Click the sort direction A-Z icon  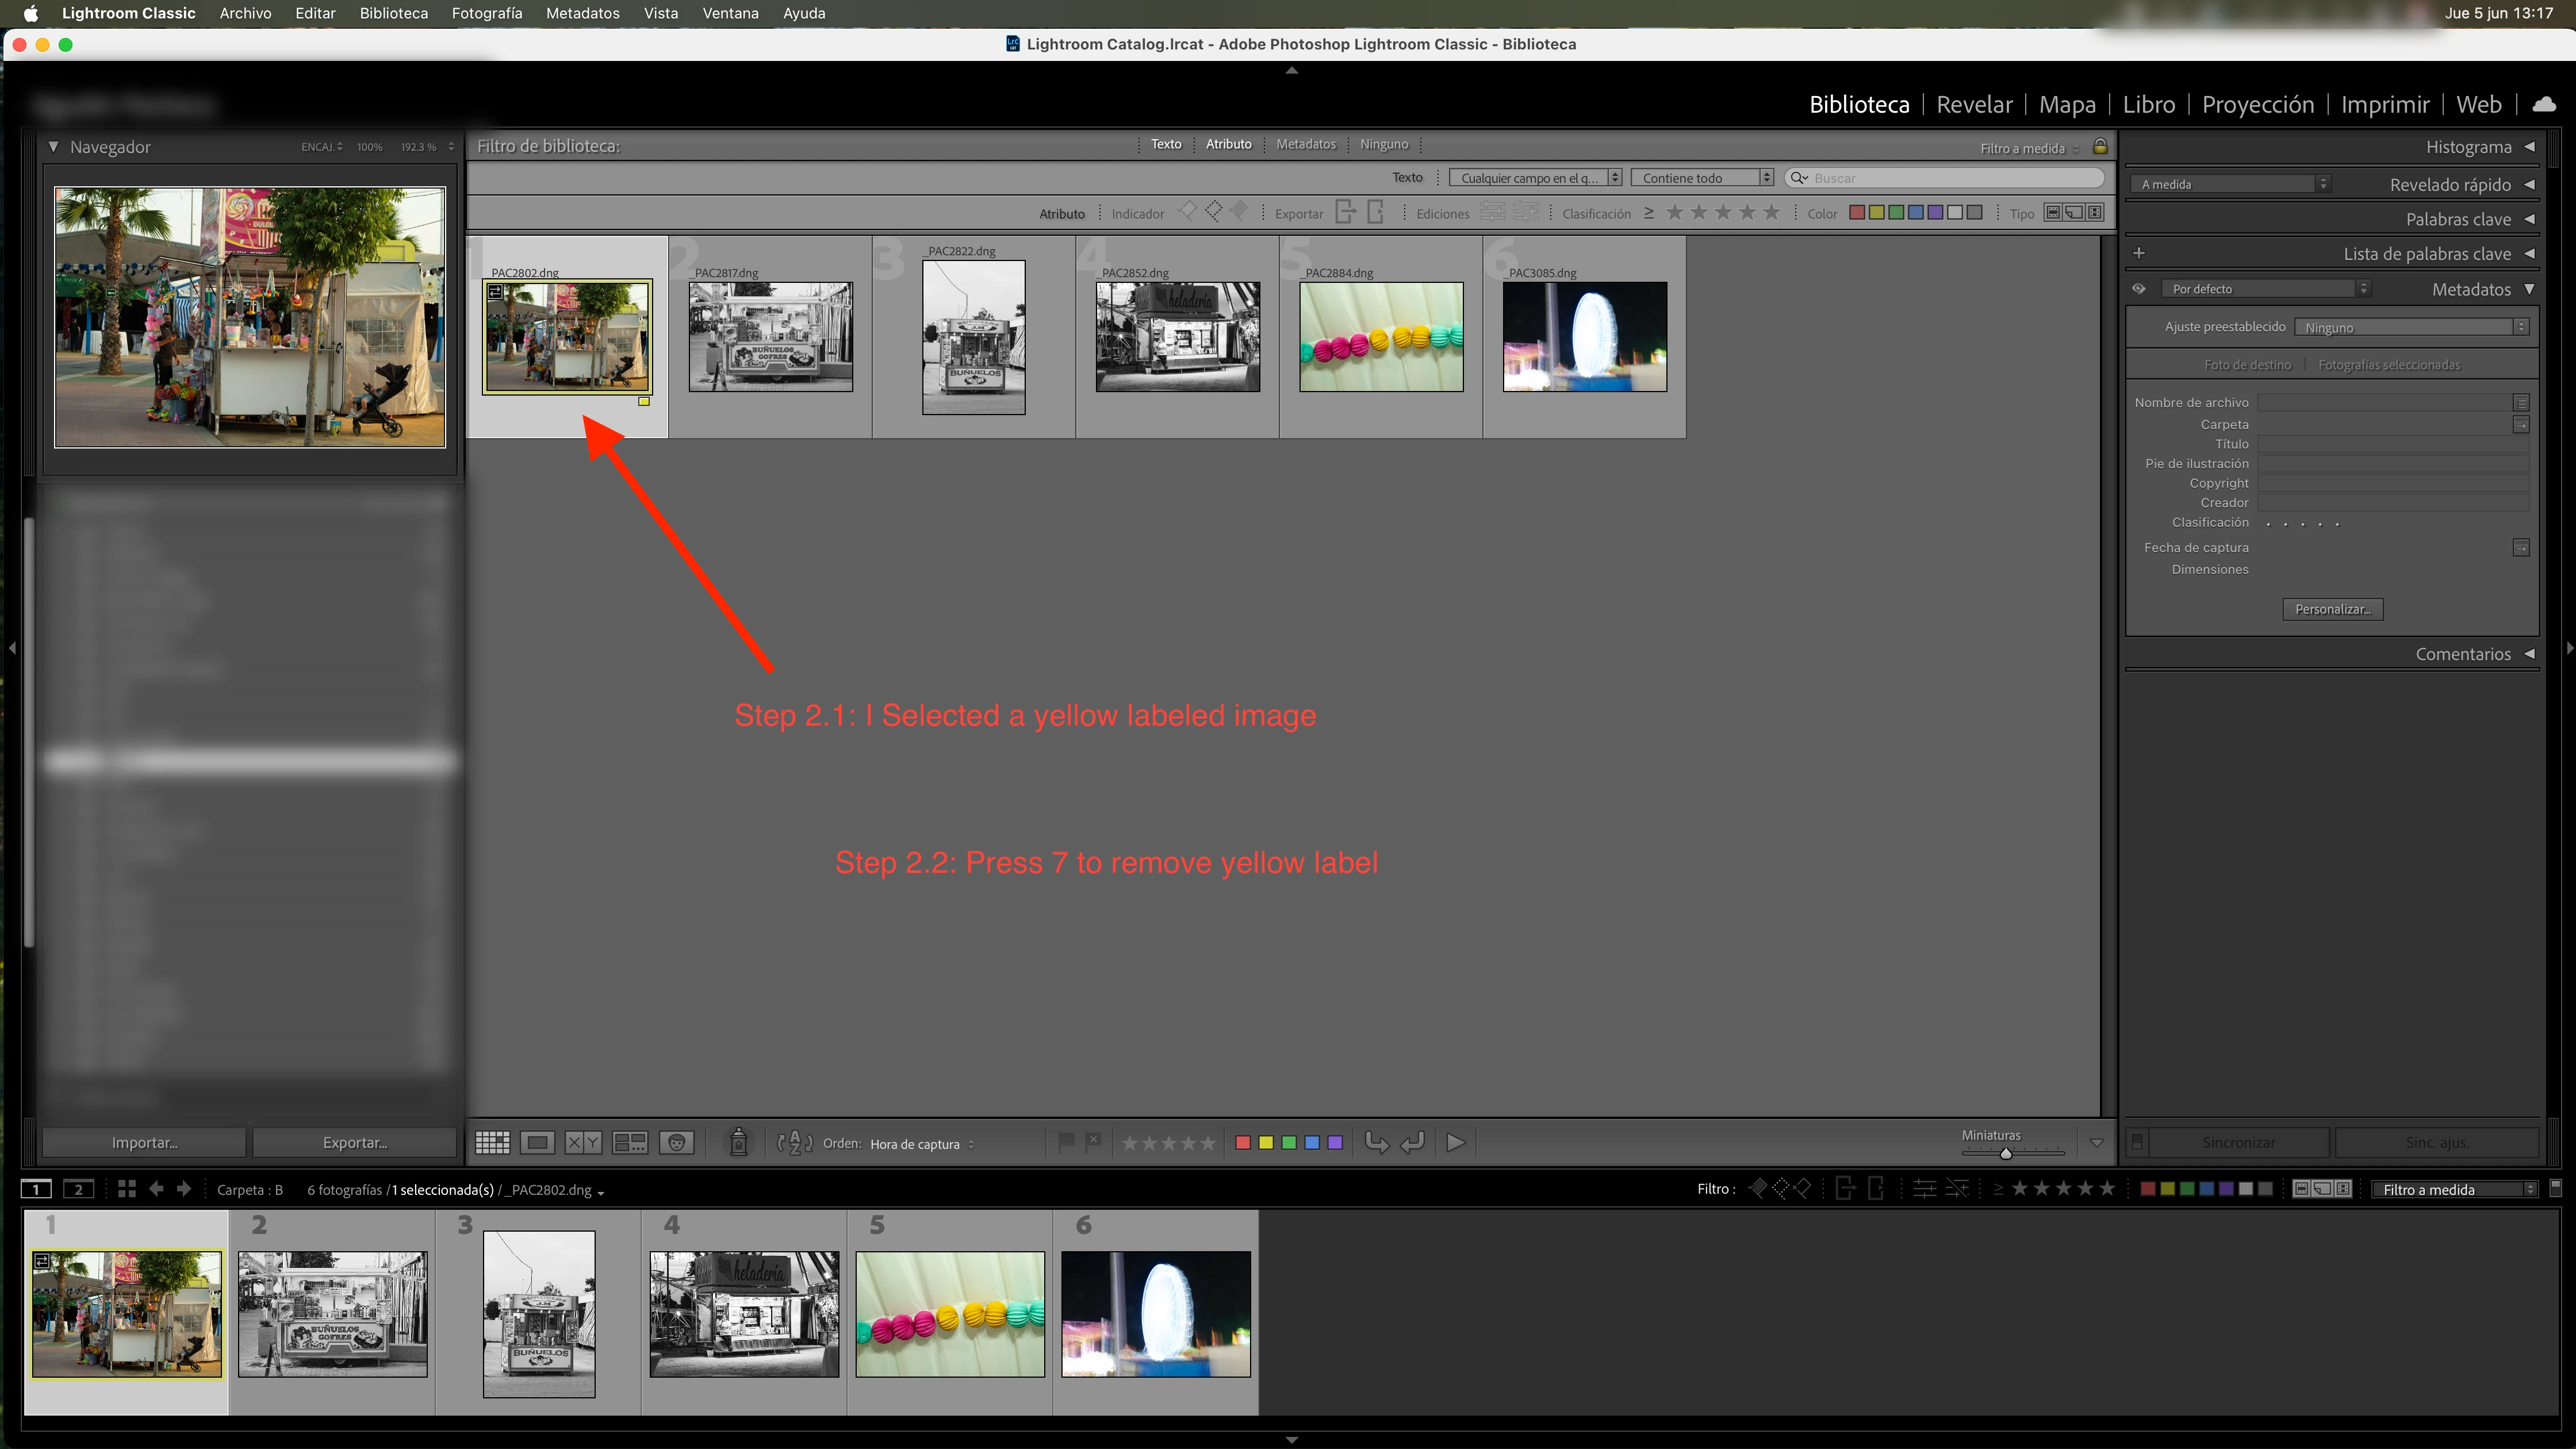[x=795, y=1142]
